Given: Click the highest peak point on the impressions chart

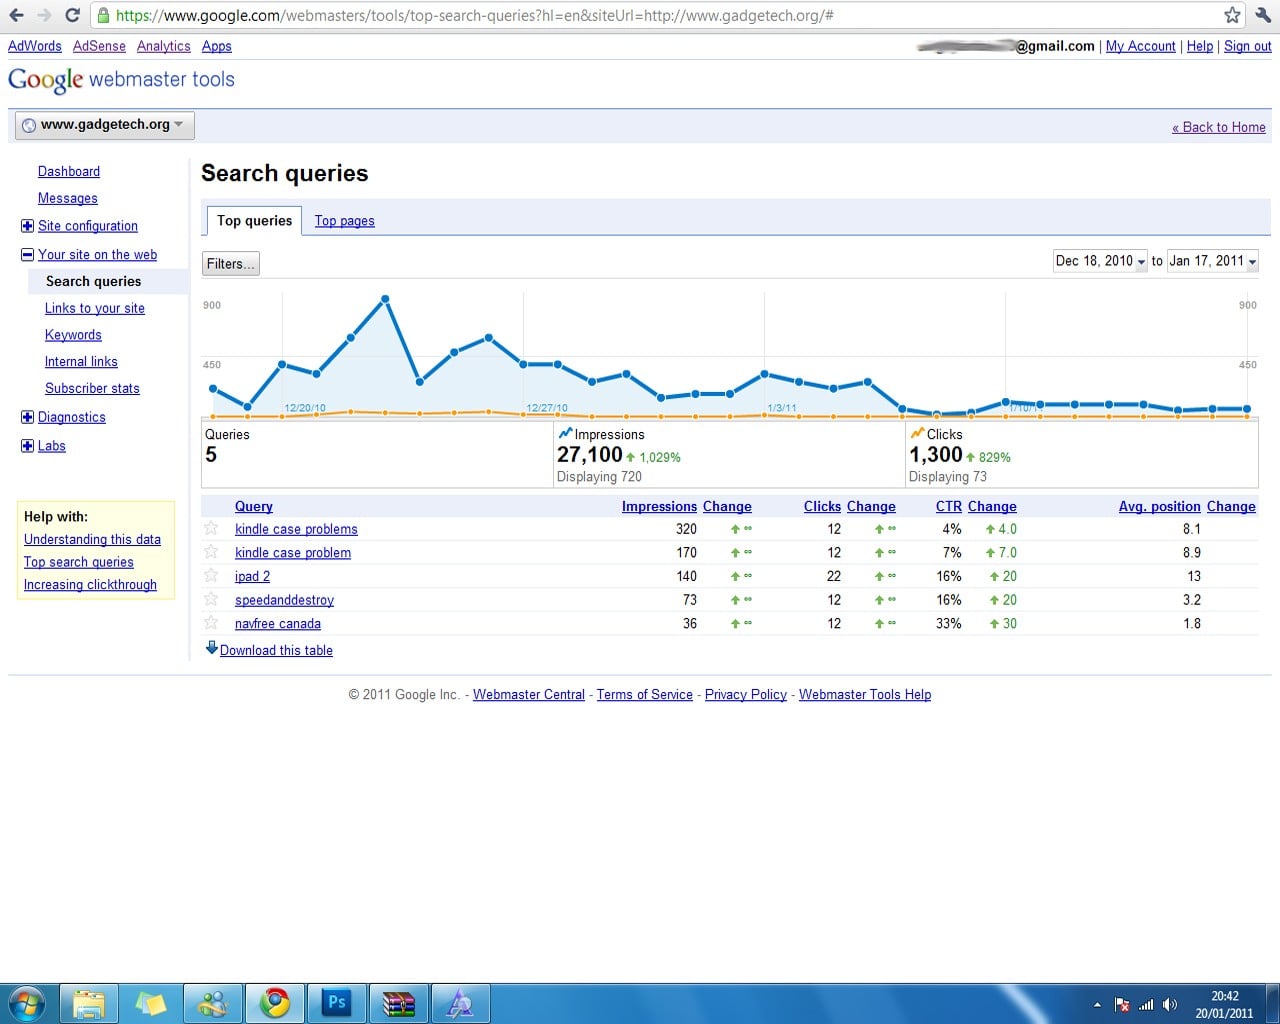Looking at the screenshot, I should tap(385, 299).
